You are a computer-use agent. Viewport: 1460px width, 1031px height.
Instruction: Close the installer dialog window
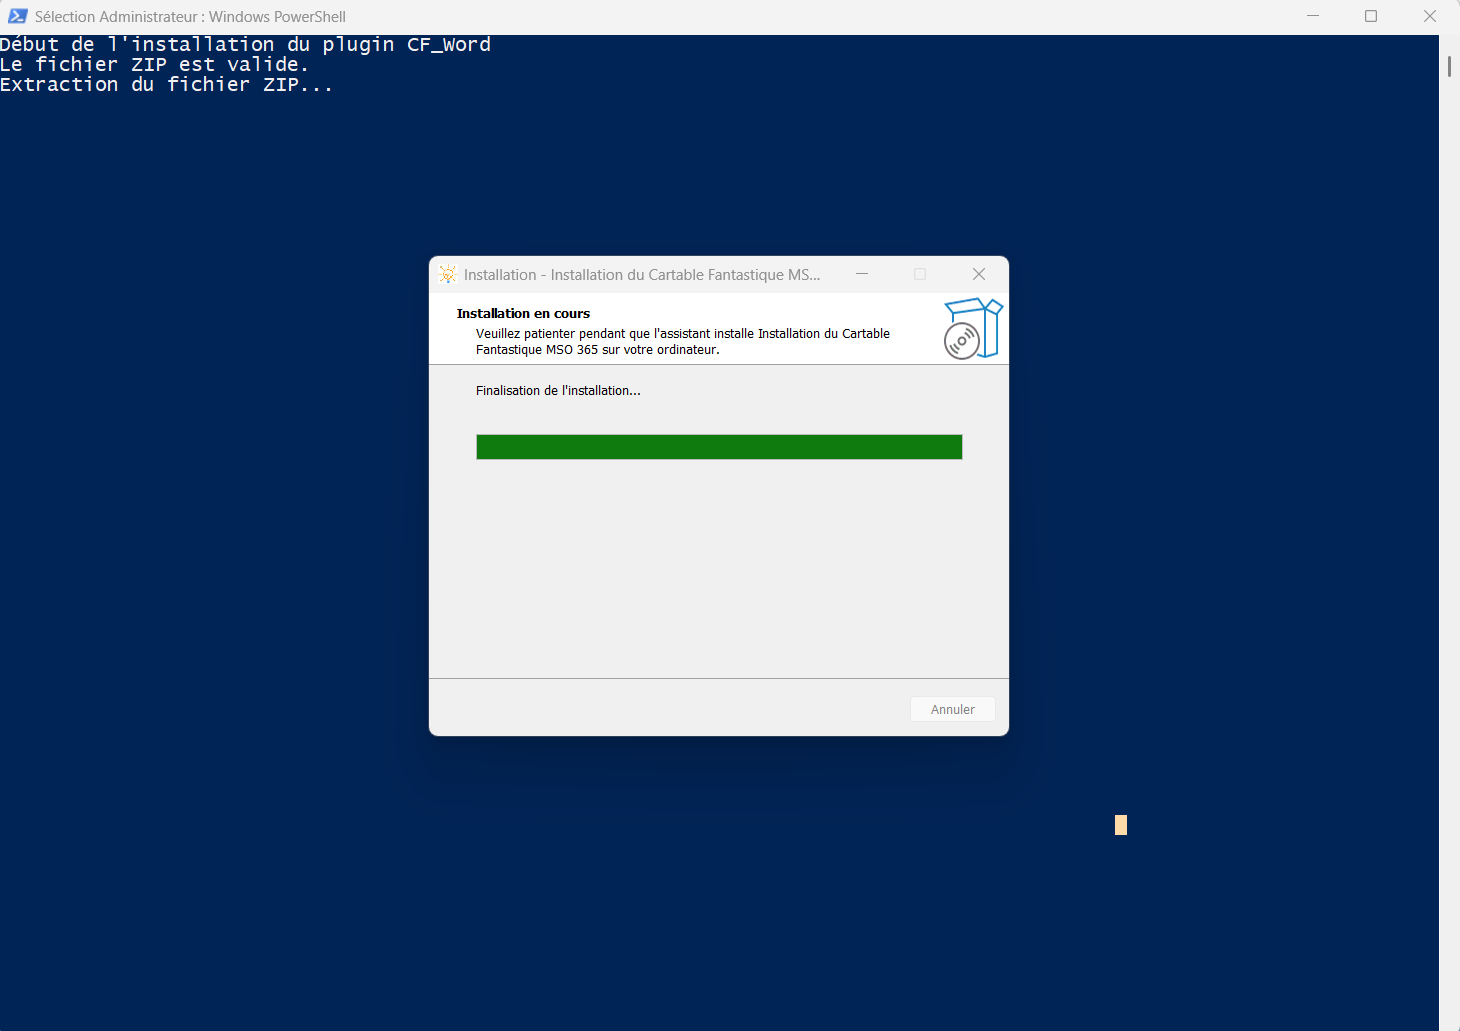(x=979, y=274)
